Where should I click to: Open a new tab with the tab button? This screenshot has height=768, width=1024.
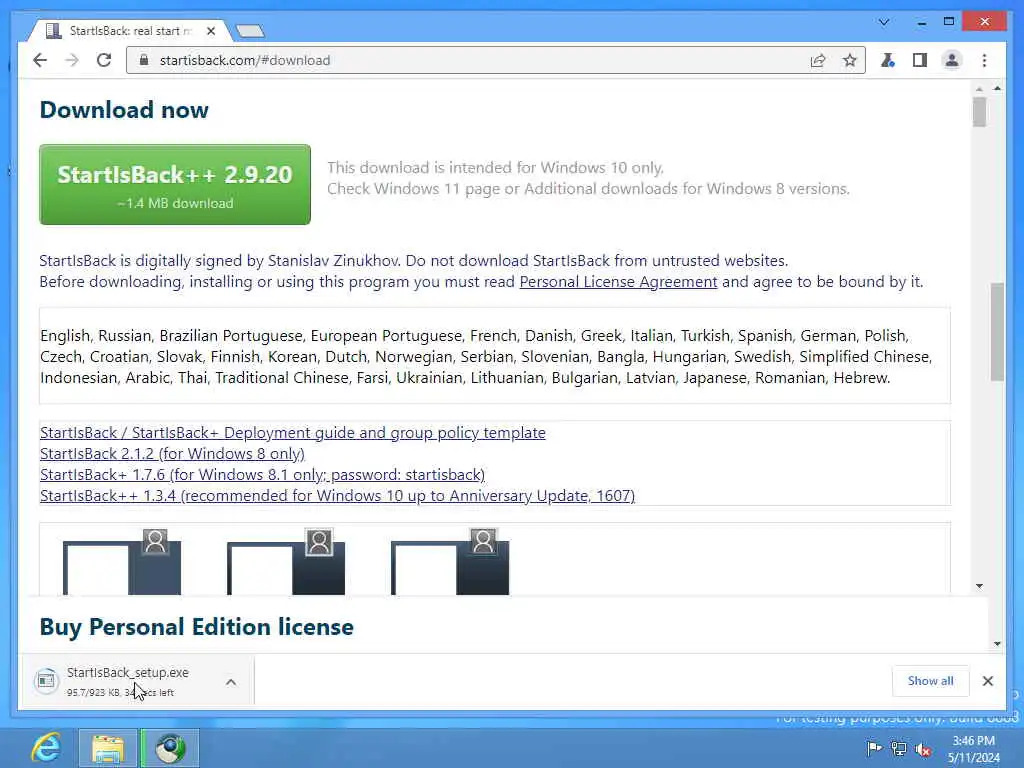tap(250, 31)
